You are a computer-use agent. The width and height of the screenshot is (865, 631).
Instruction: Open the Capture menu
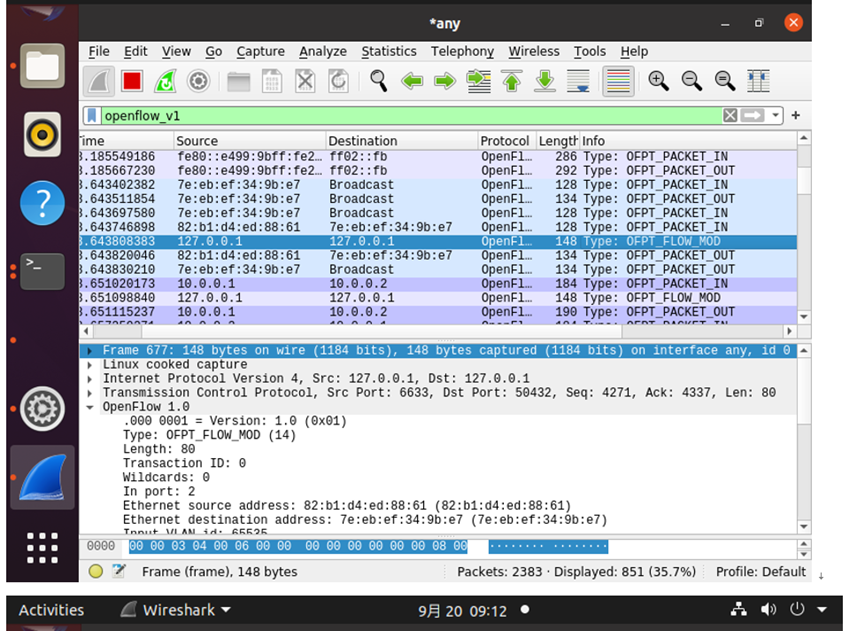coord(260,51)
